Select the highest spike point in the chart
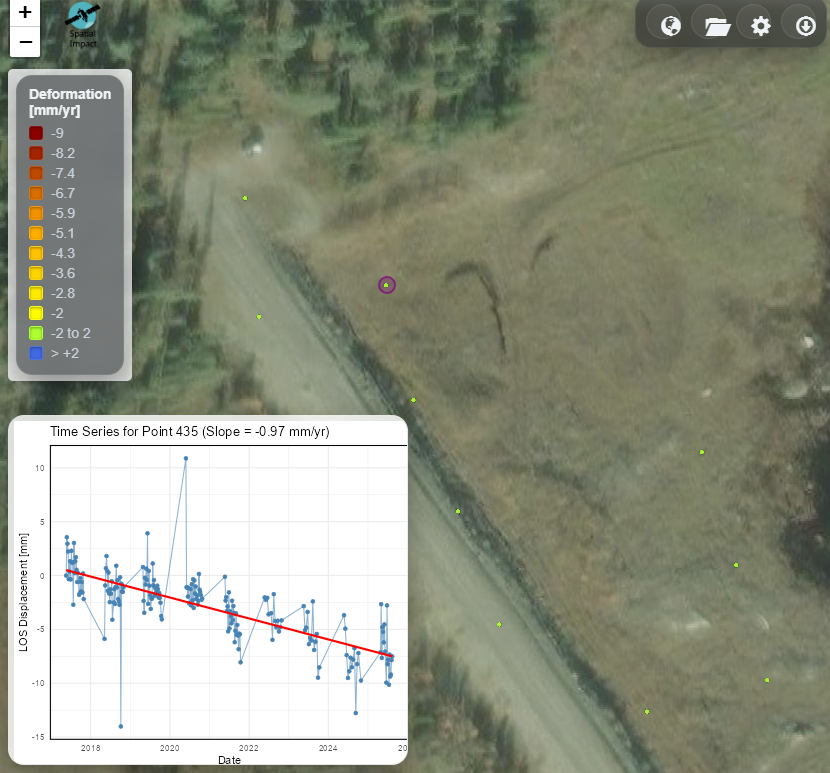 coord(185,458)
